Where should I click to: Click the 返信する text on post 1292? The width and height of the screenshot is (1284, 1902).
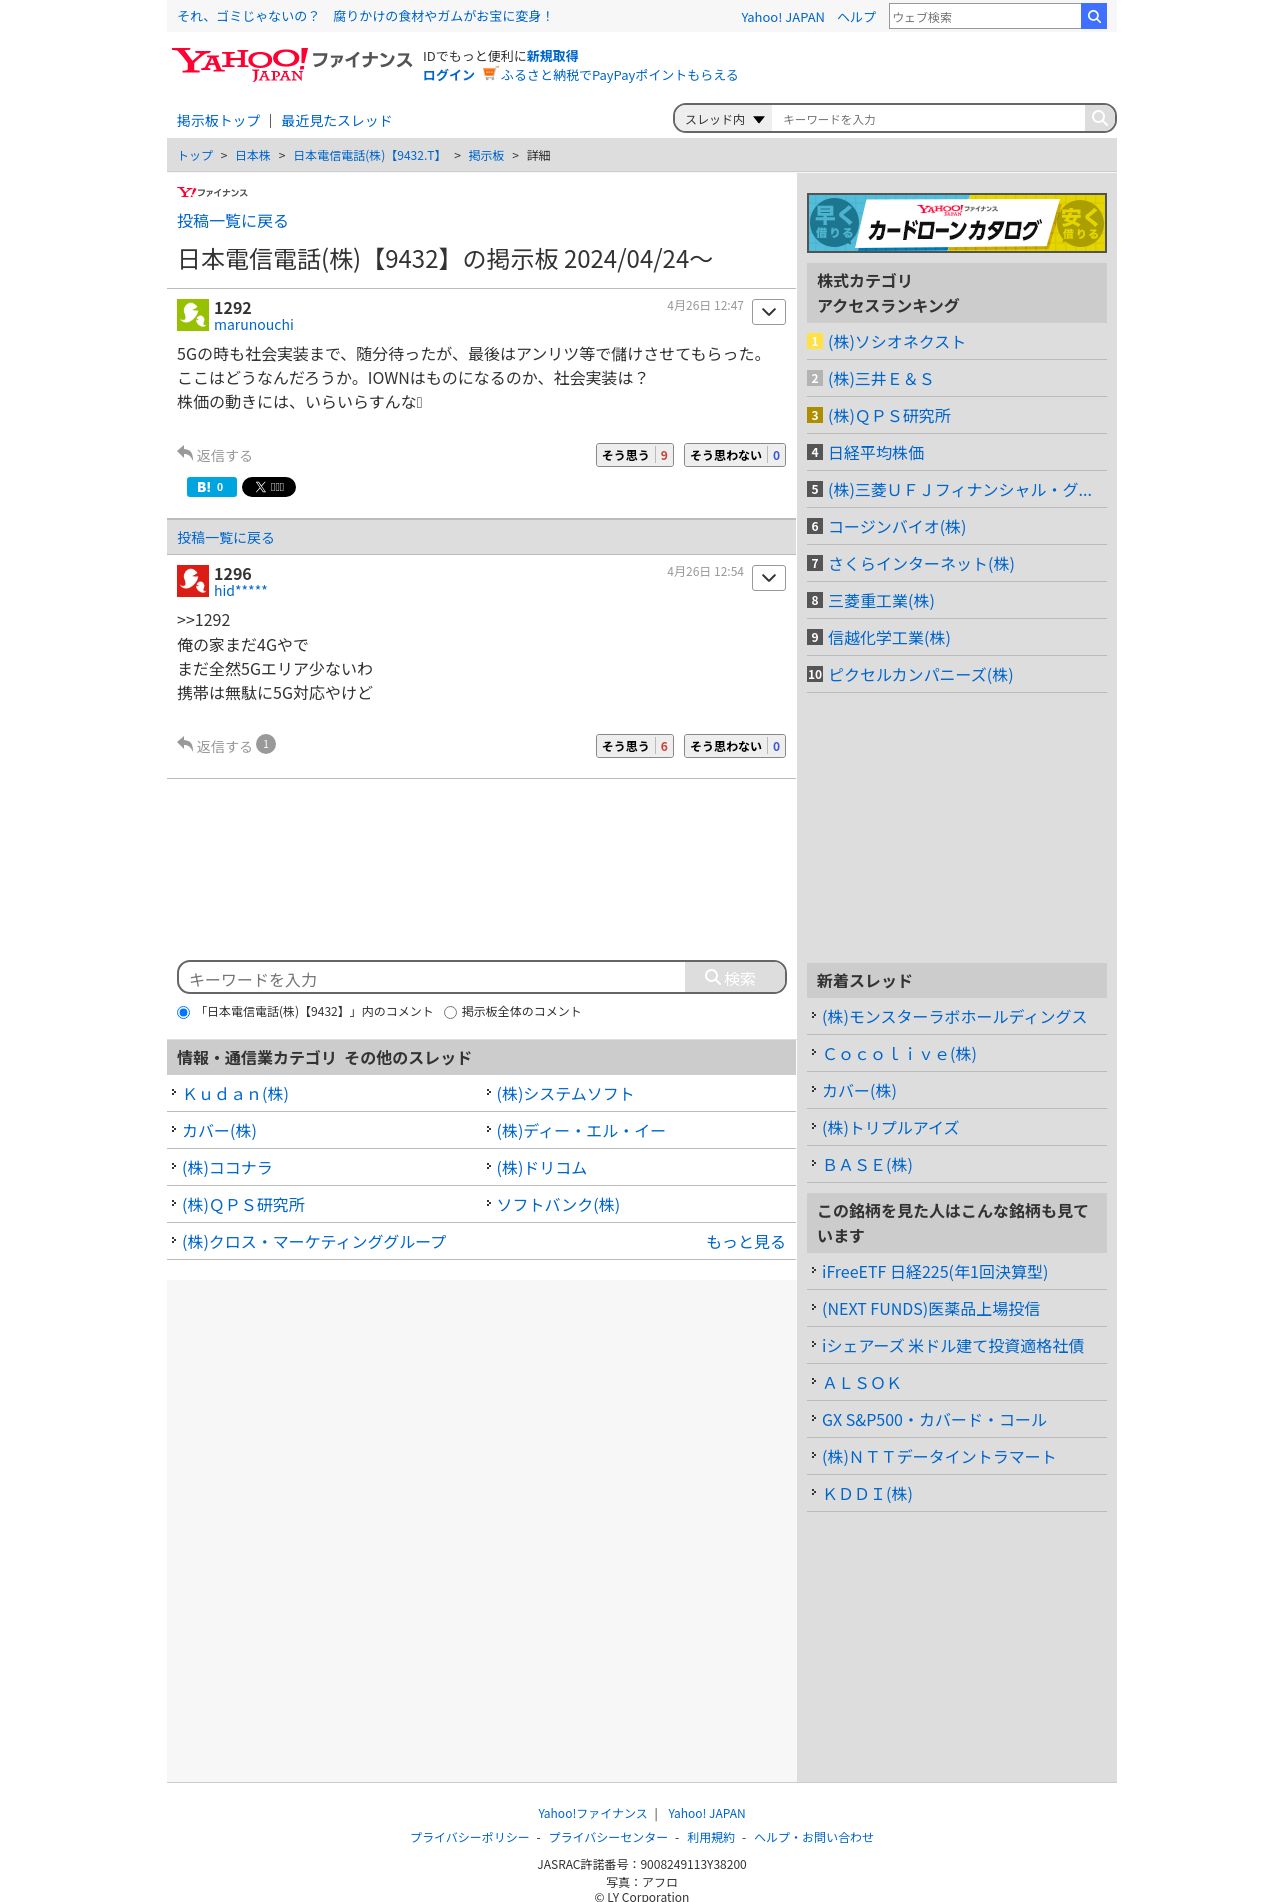[225, 456]
